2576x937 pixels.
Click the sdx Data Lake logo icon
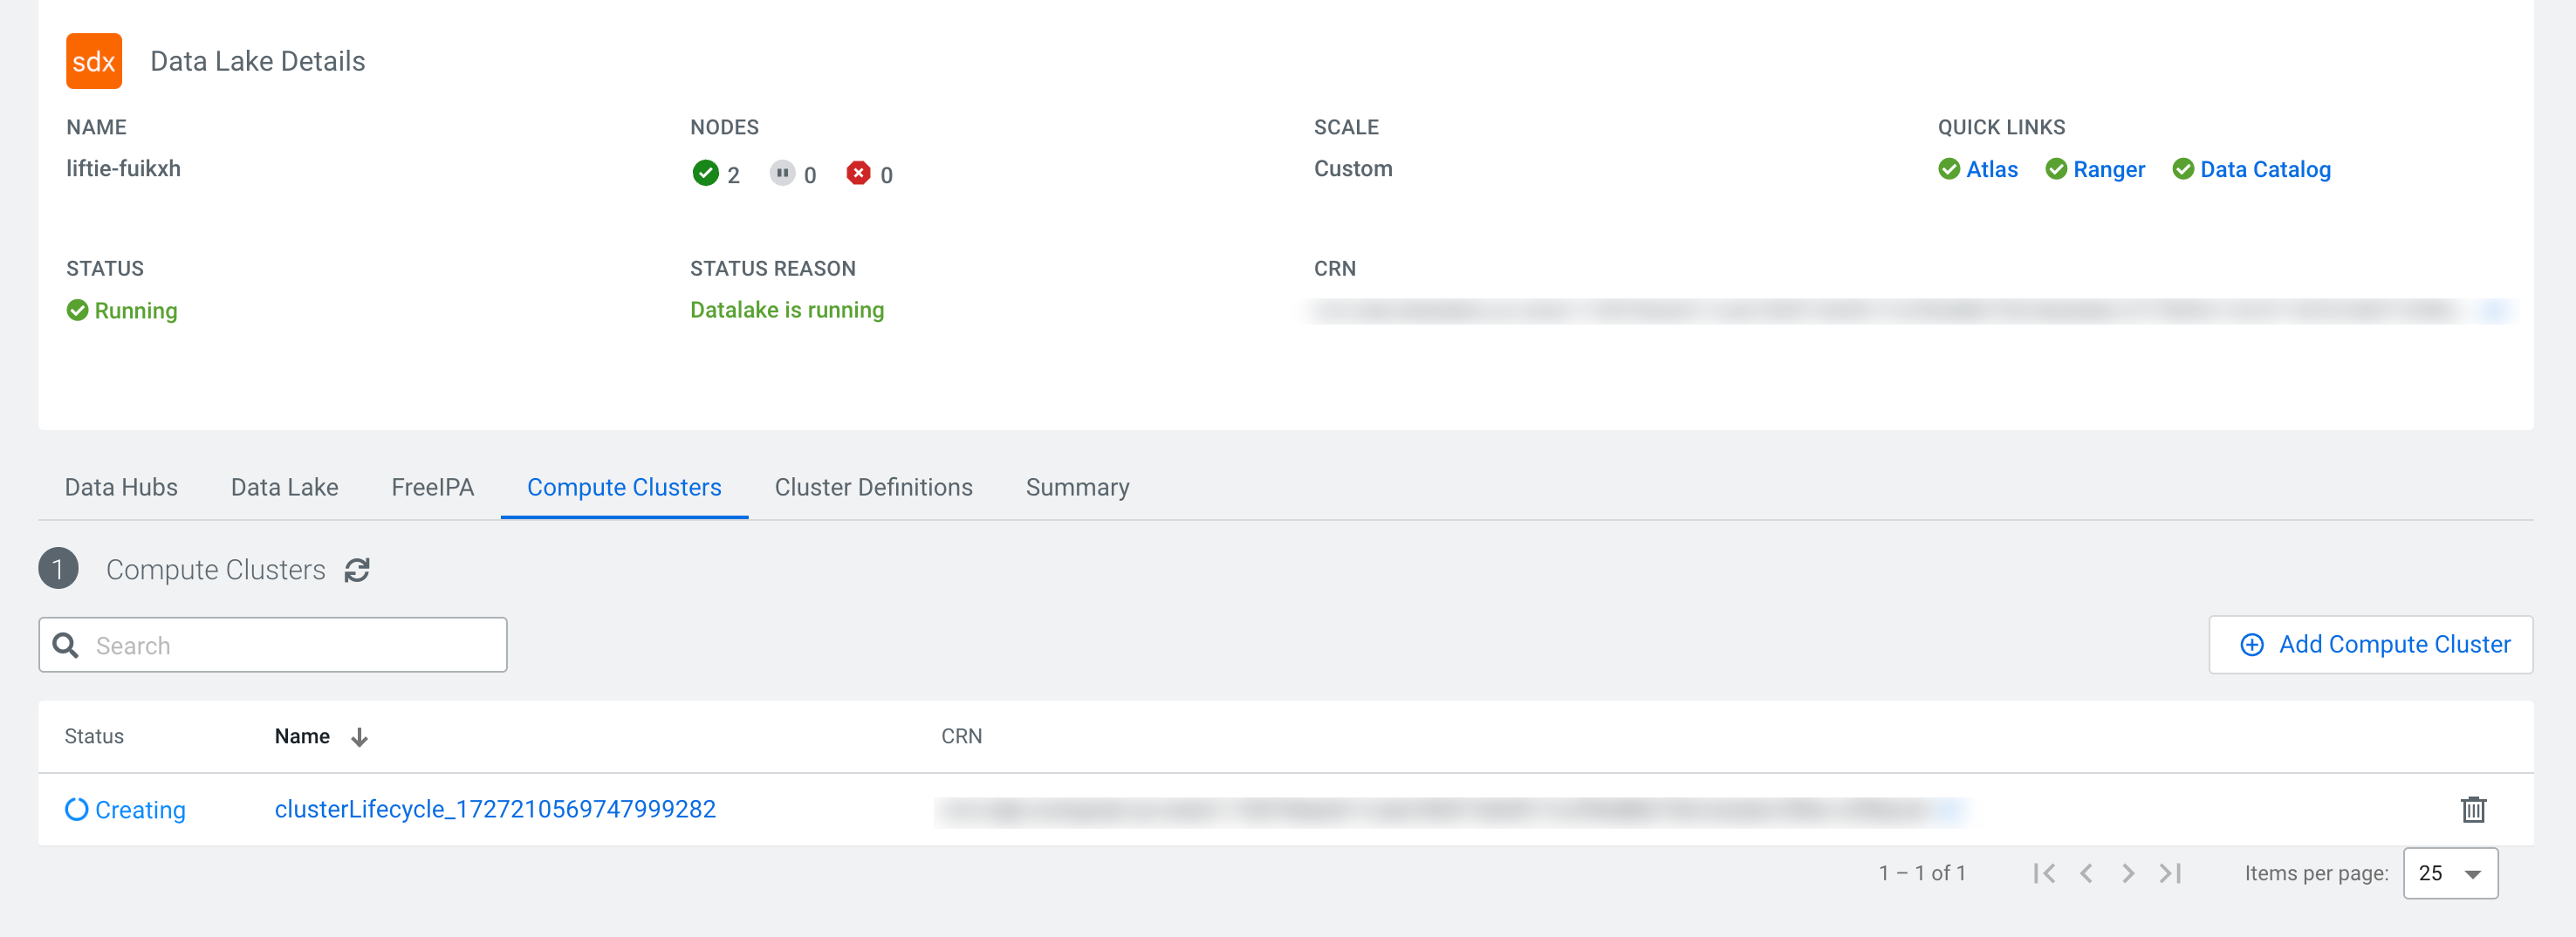(94, 61)
